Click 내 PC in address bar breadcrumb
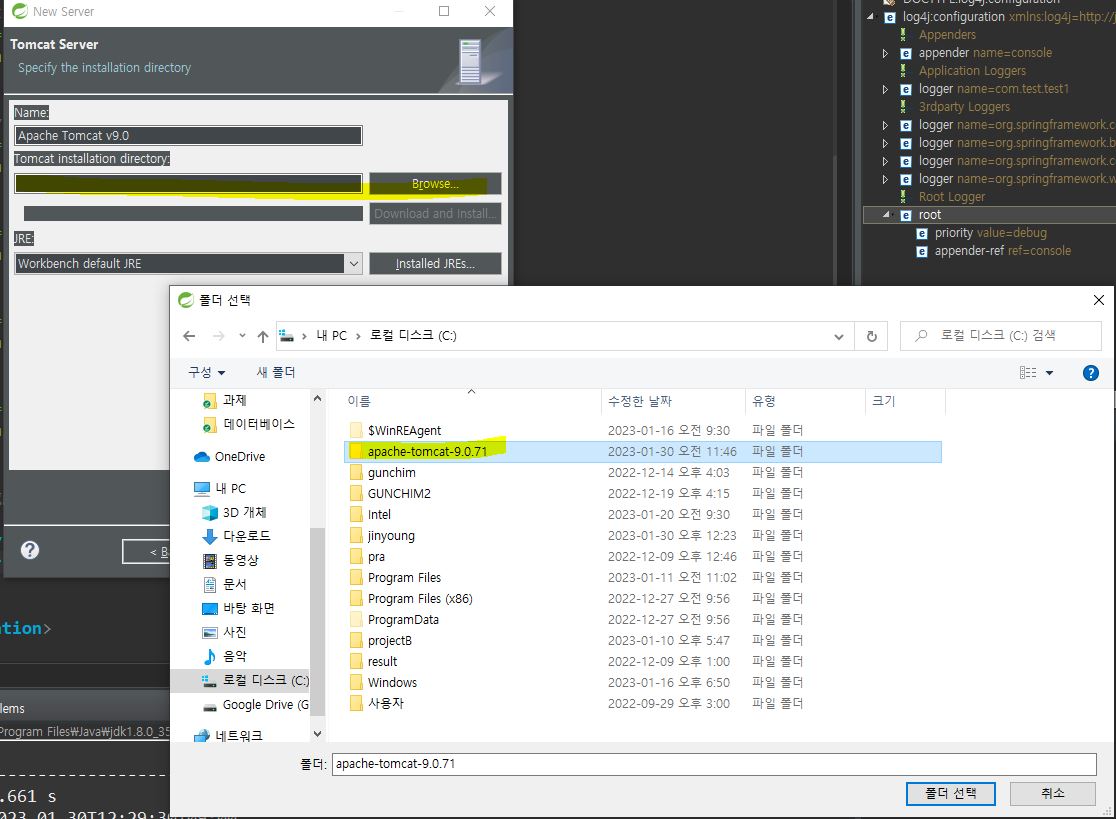Viewport: 1116px width, 819px height. 332,336
